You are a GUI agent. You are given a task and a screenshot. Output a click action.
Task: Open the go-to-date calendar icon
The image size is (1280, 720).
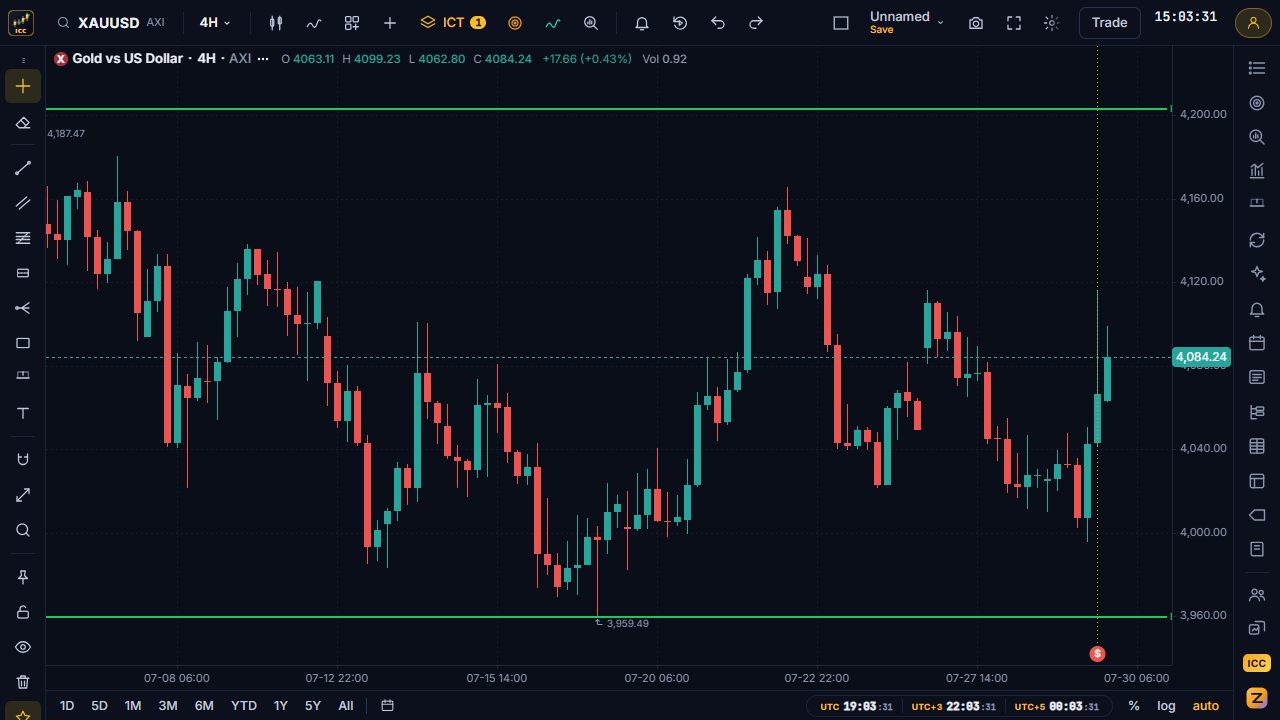coord(387,705)
